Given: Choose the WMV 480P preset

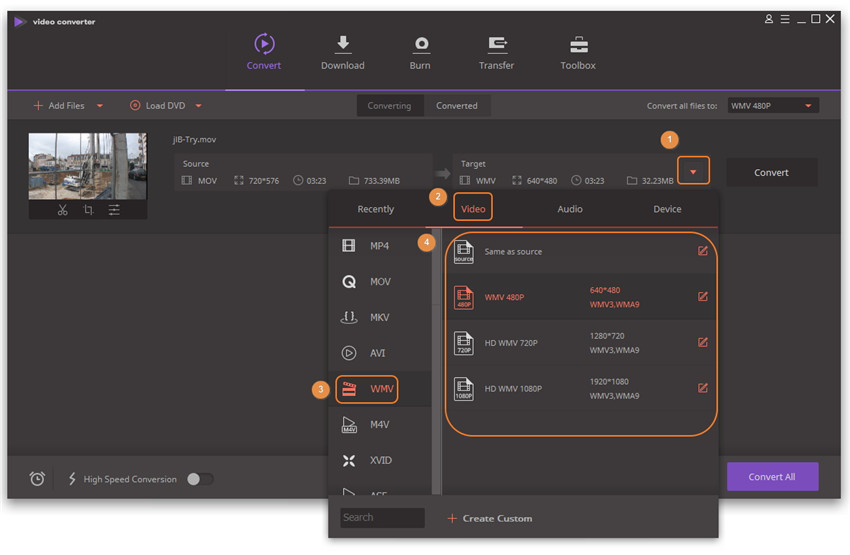Looking at the screenshot, I should 581,297.
